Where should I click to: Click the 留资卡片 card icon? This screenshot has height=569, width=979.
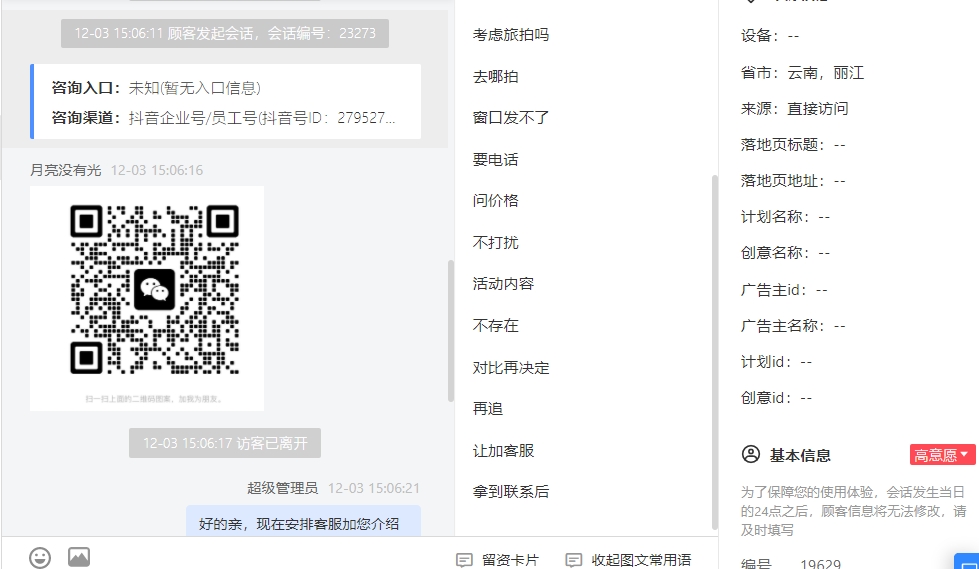(x=464, y=560)
